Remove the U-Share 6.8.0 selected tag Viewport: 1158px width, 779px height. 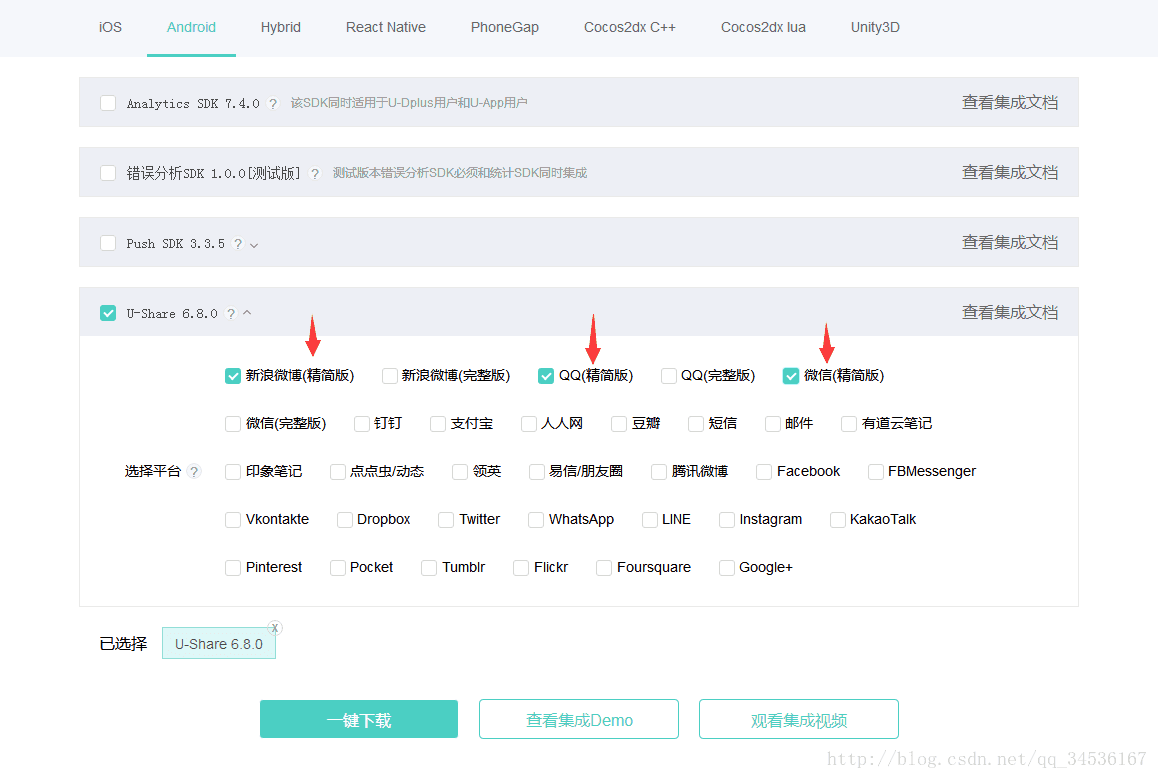coord(275,628)
